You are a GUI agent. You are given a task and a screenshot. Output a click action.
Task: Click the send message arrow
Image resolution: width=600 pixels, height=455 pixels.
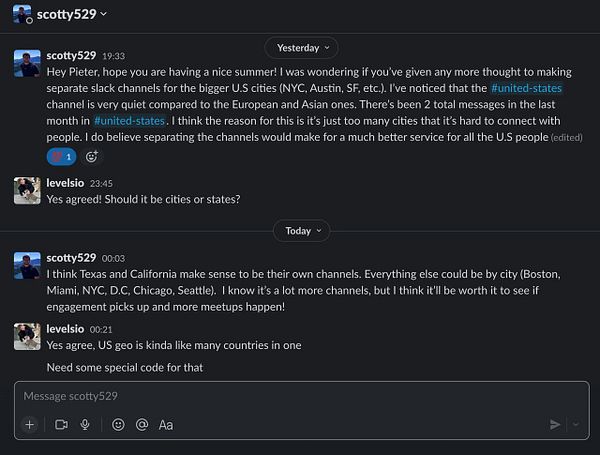tap(555, 424)
